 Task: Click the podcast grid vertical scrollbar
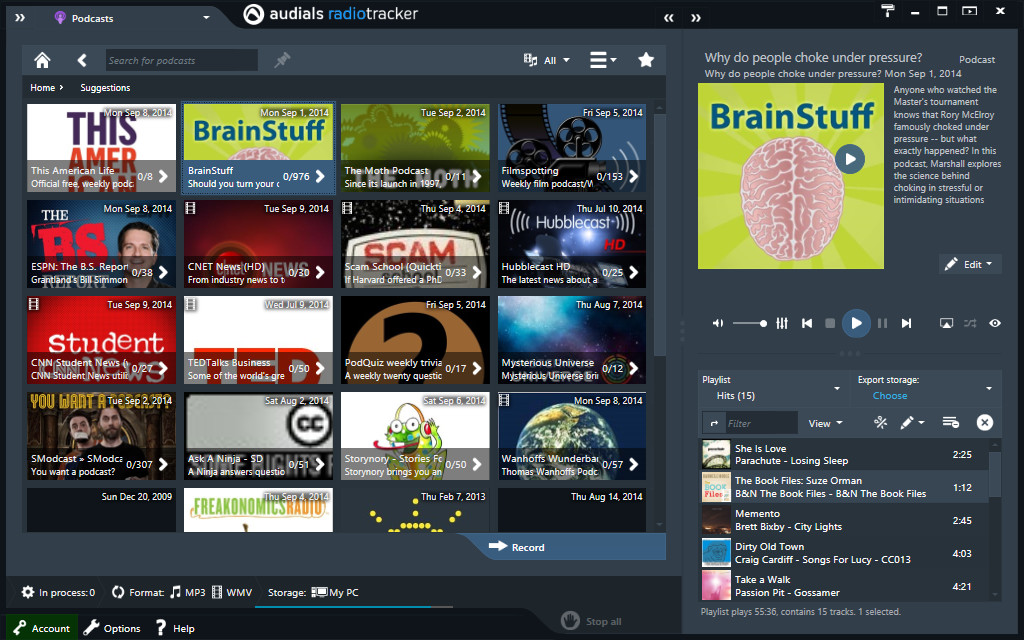660,235
